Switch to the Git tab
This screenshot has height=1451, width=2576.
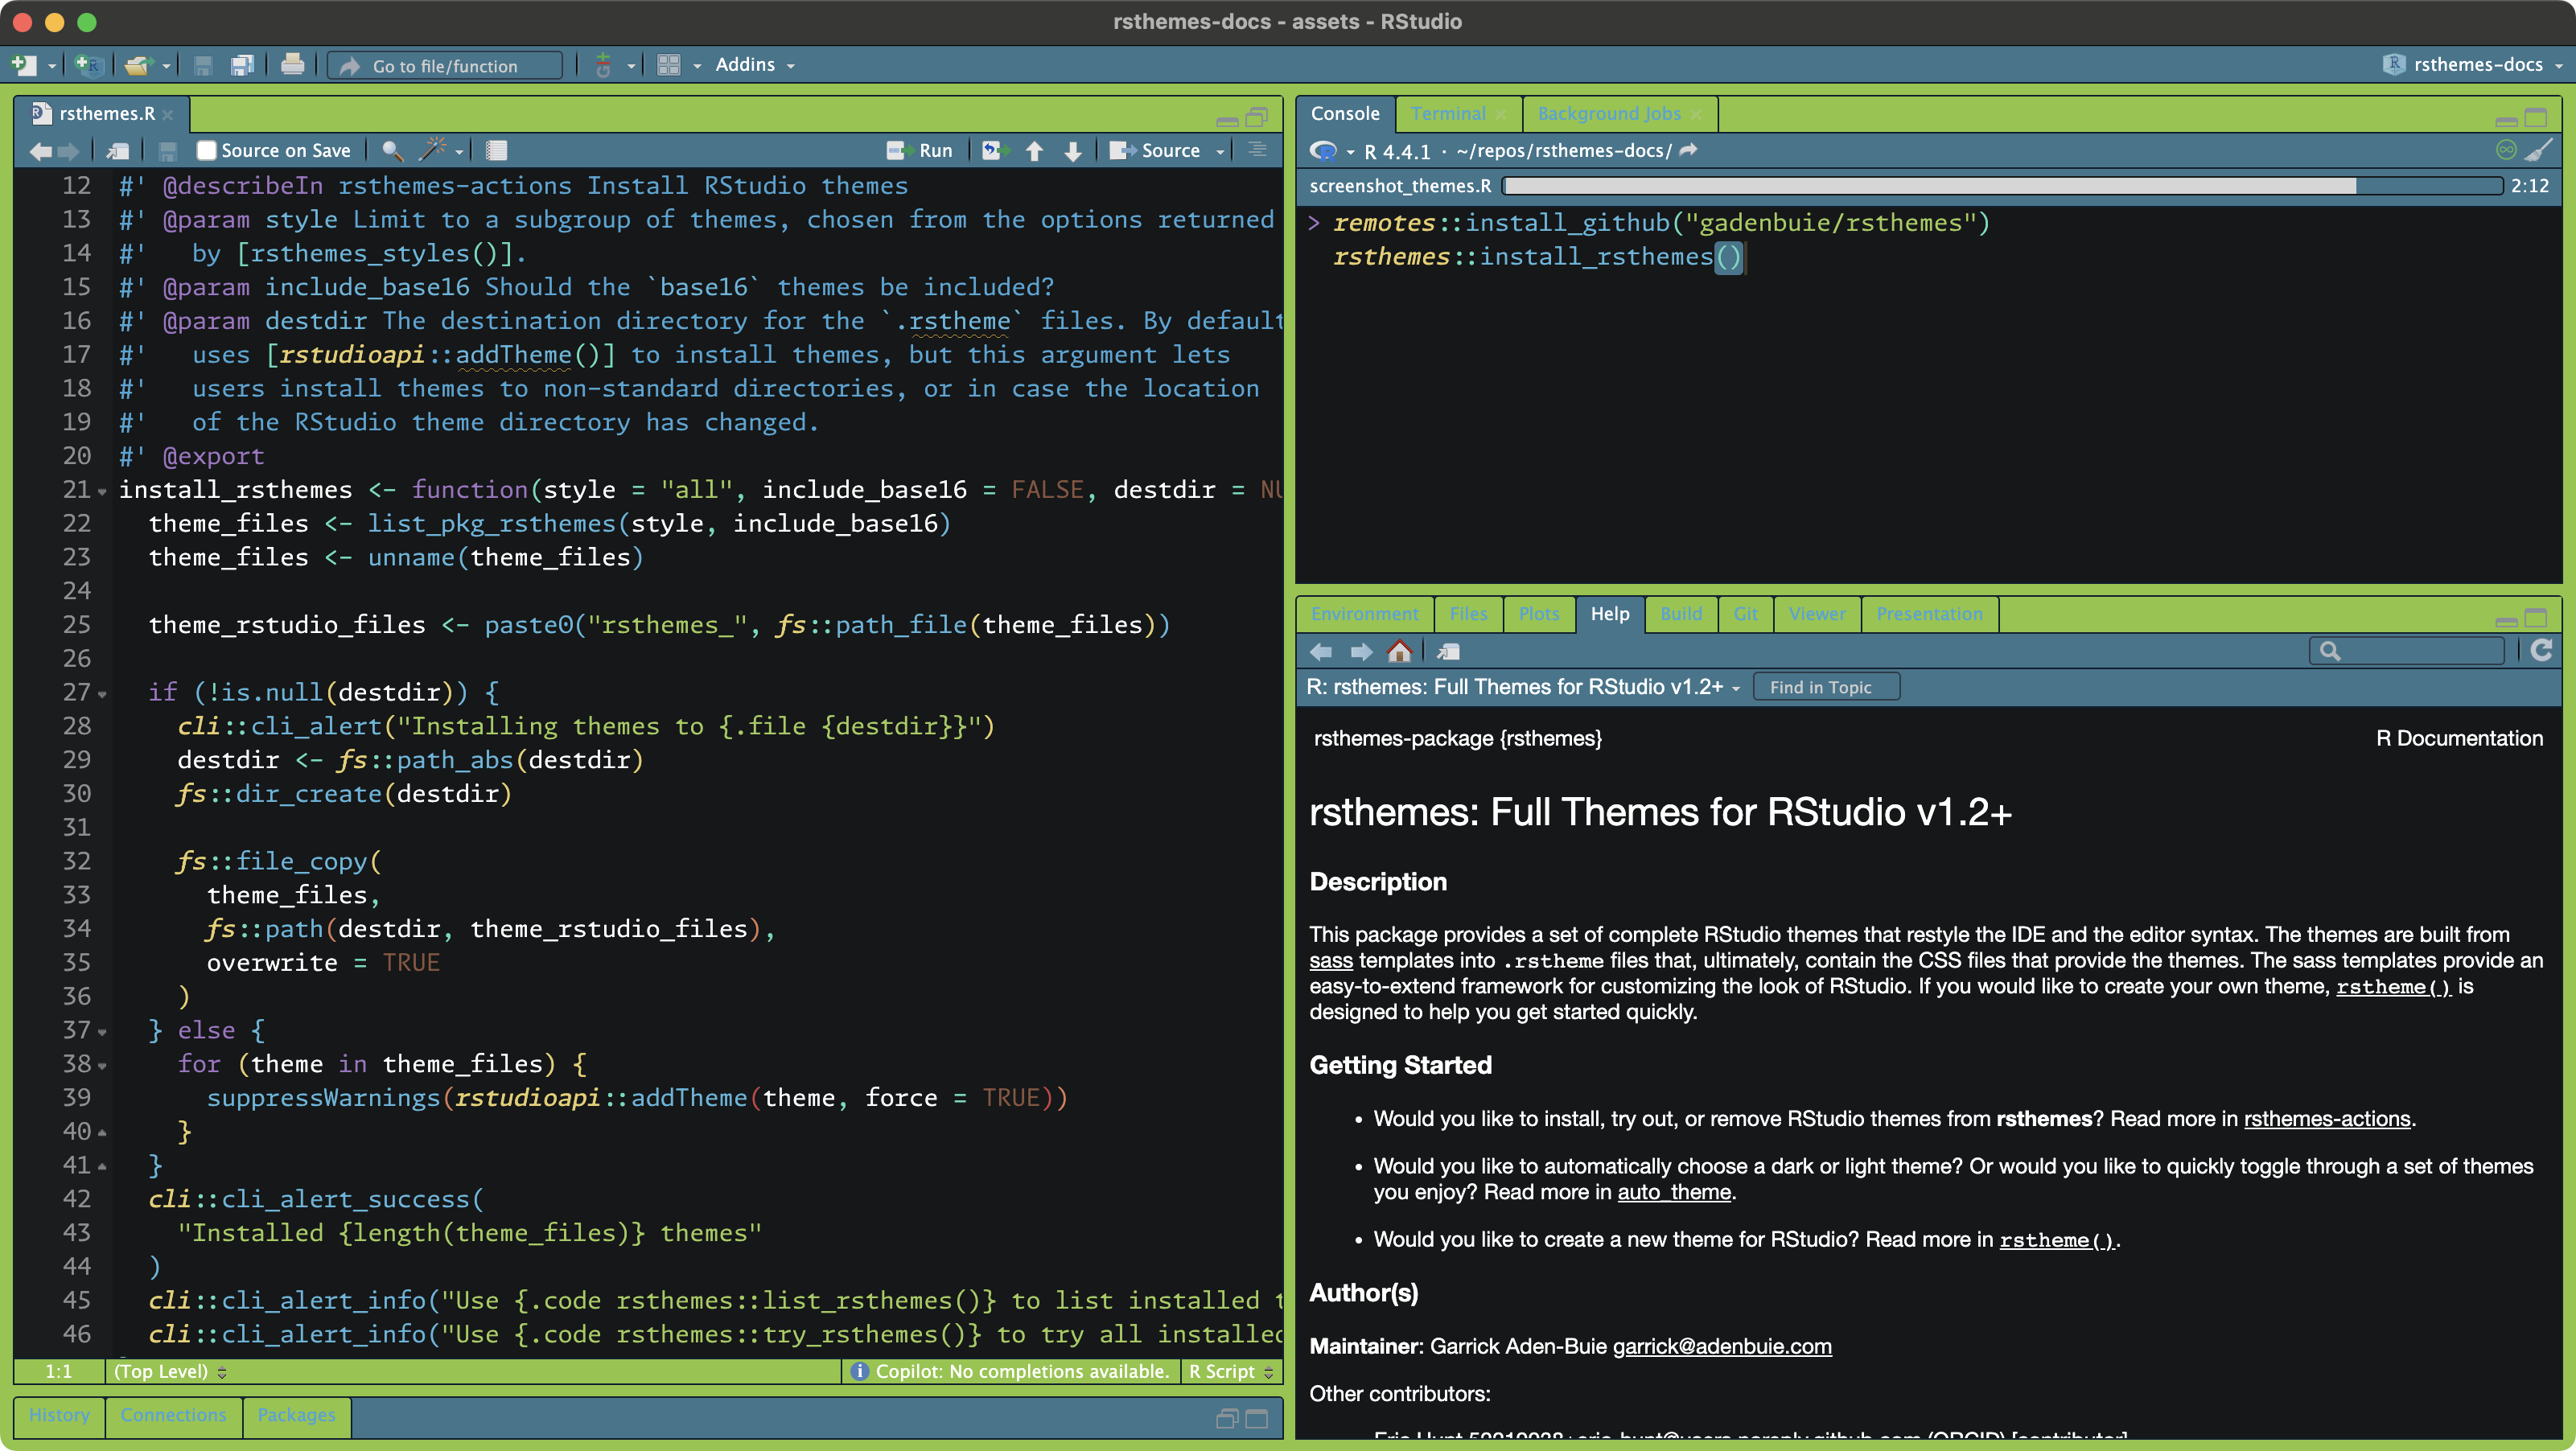(1745, 614)
